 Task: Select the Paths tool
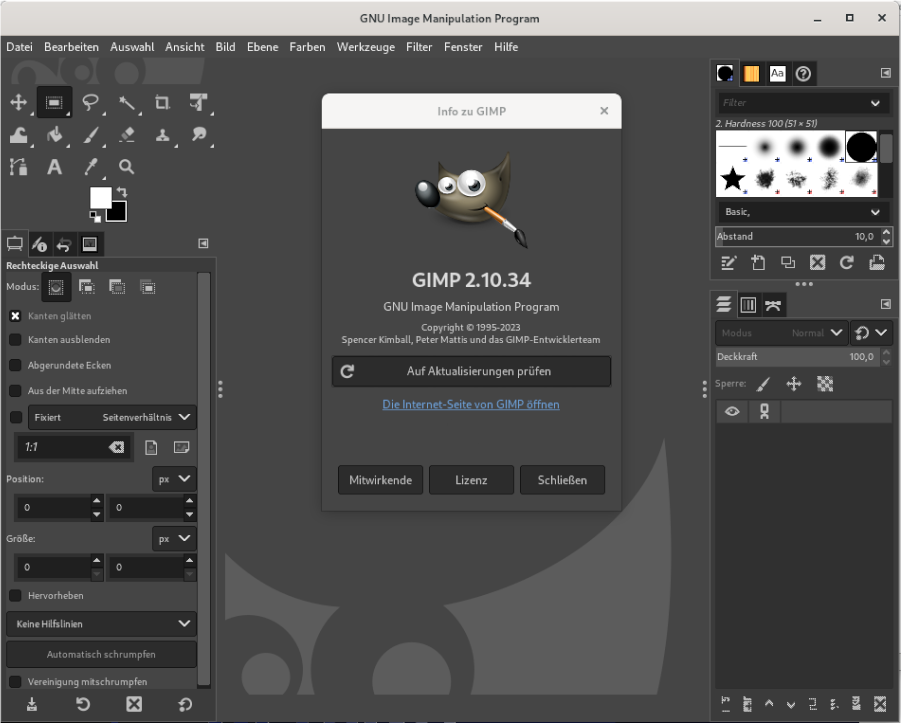tap(18, 167)
